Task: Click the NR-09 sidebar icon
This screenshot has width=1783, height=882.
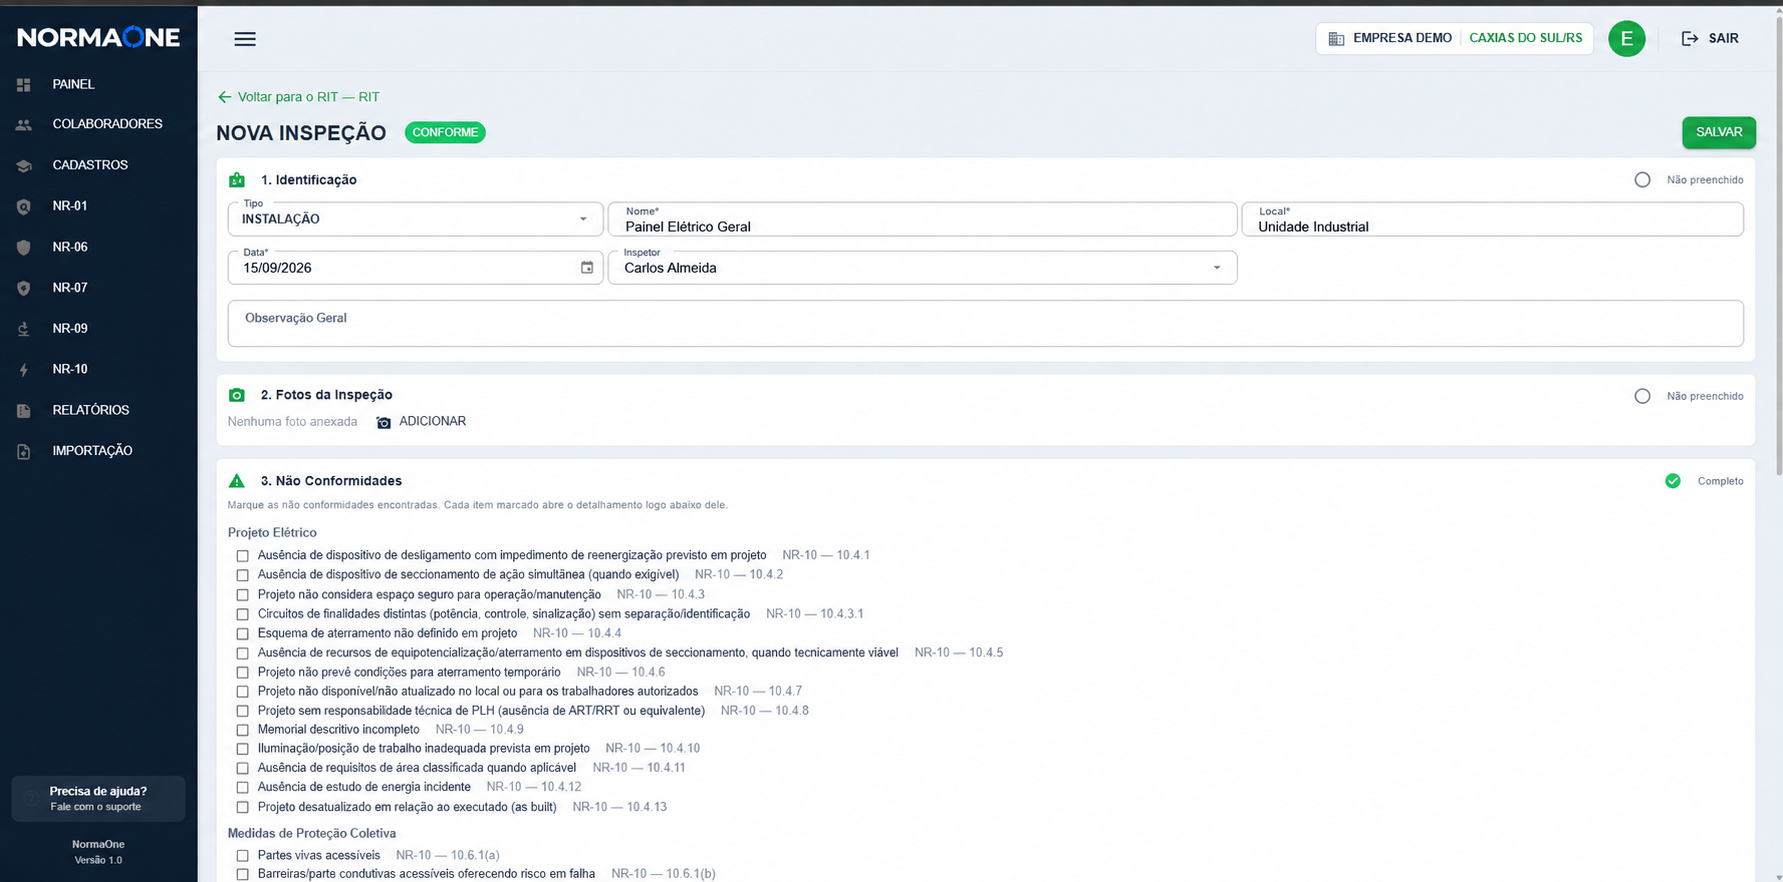Action: tap(24, 329)
